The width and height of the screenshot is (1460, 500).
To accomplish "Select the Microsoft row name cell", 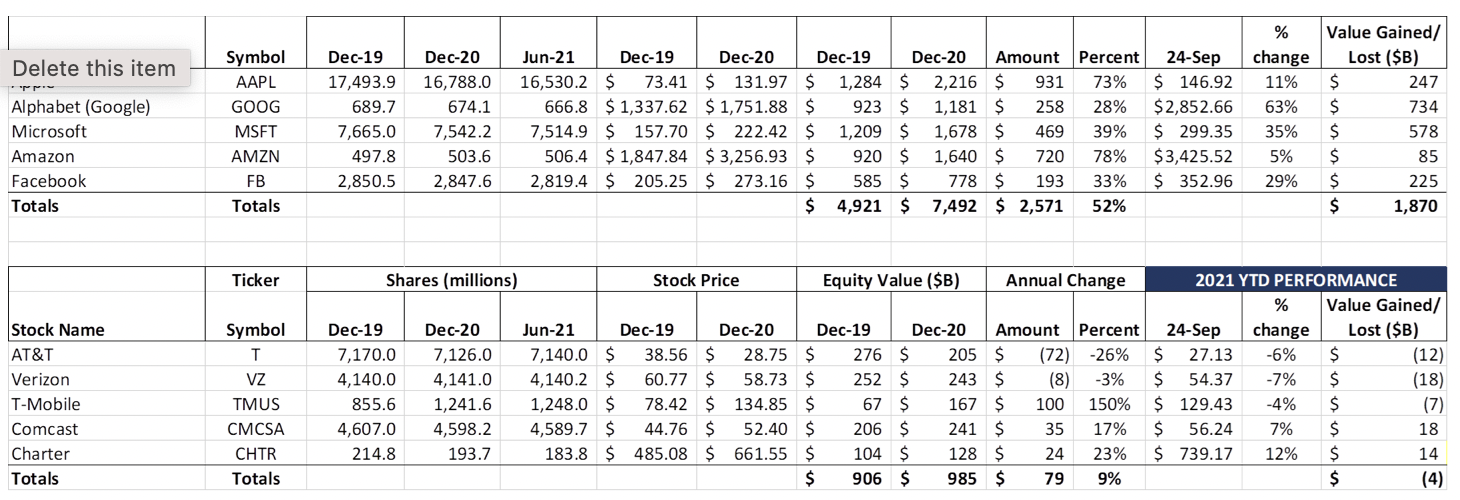I will [49, 131].
